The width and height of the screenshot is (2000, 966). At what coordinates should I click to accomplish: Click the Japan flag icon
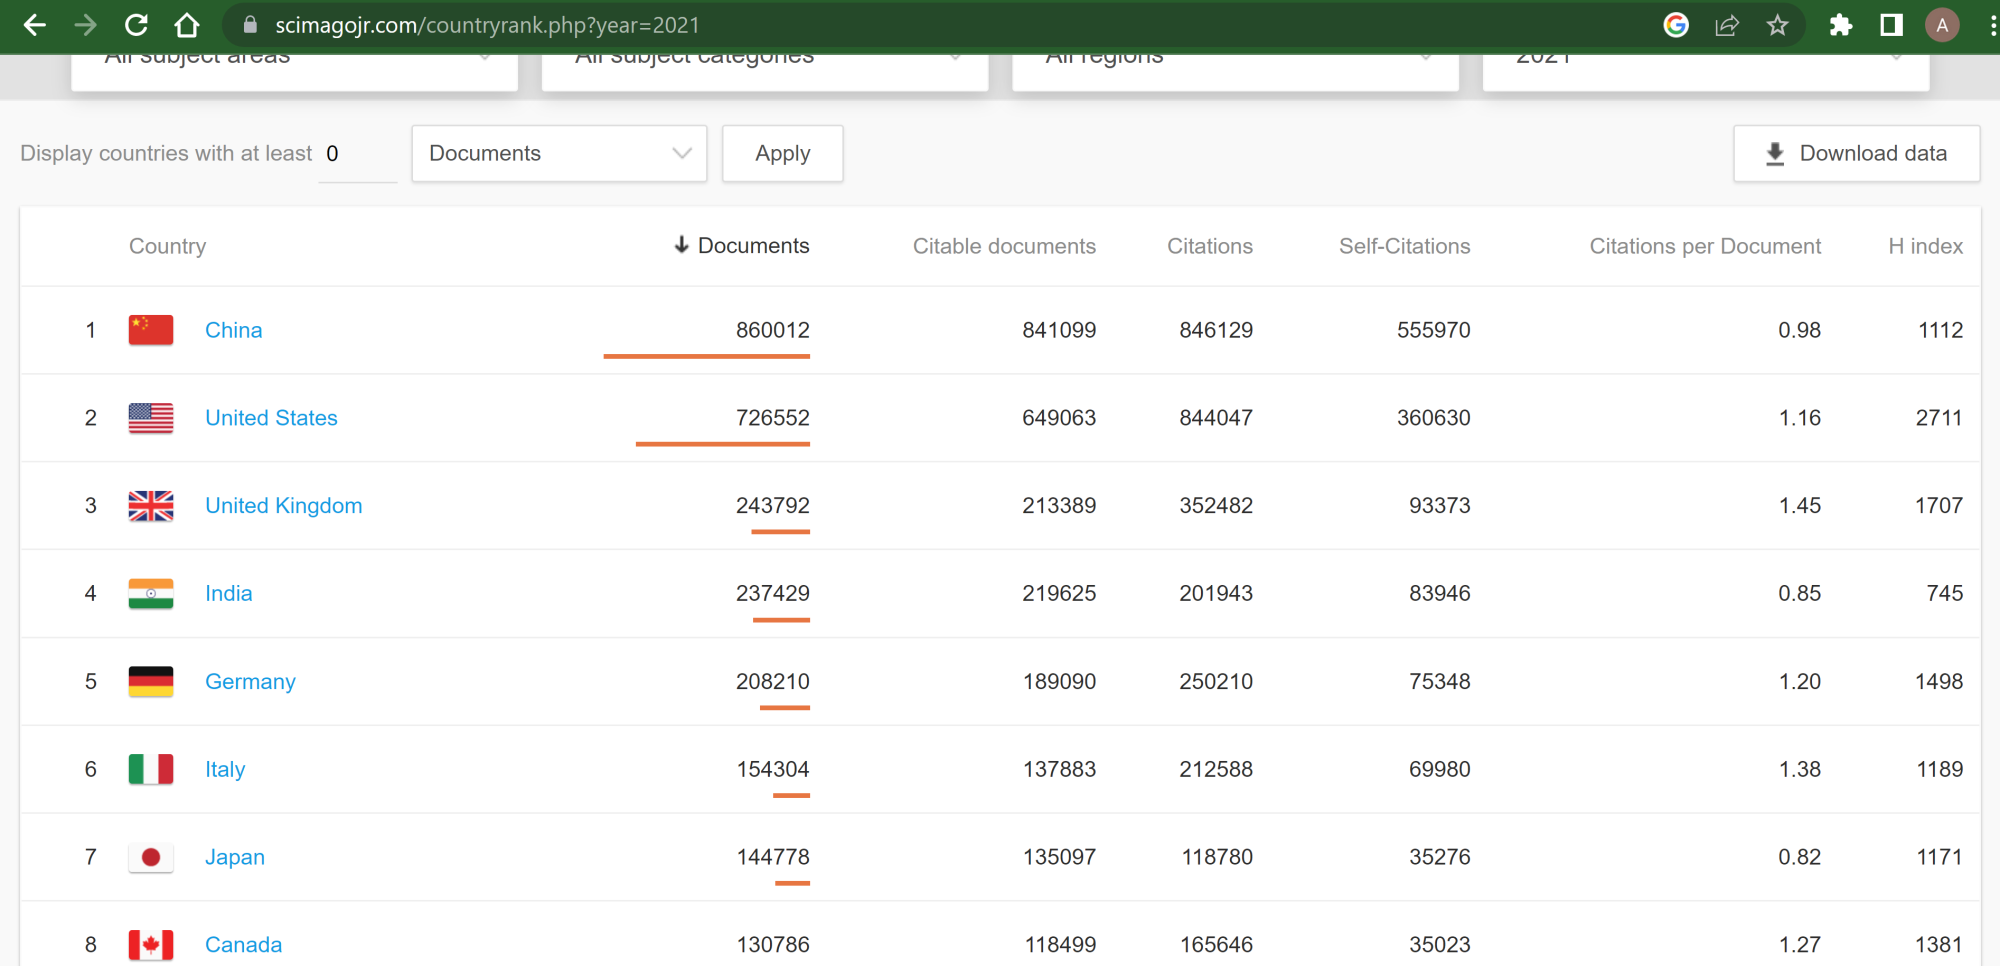tap(151, 857)
